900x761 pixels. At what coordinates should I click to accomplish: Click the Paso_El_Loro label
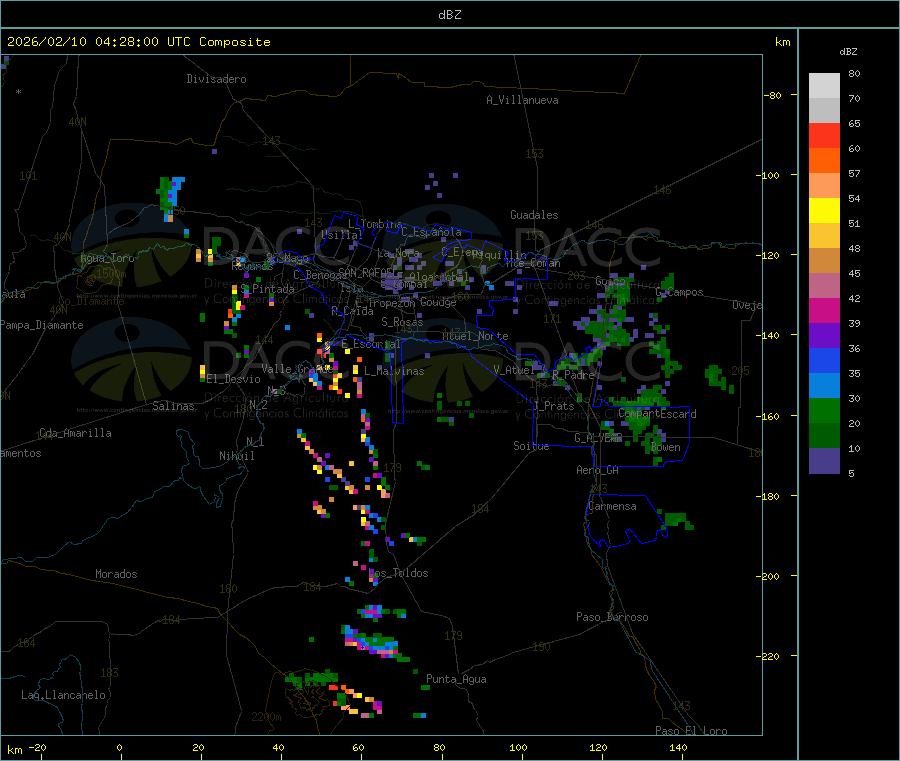click(691, 731)
